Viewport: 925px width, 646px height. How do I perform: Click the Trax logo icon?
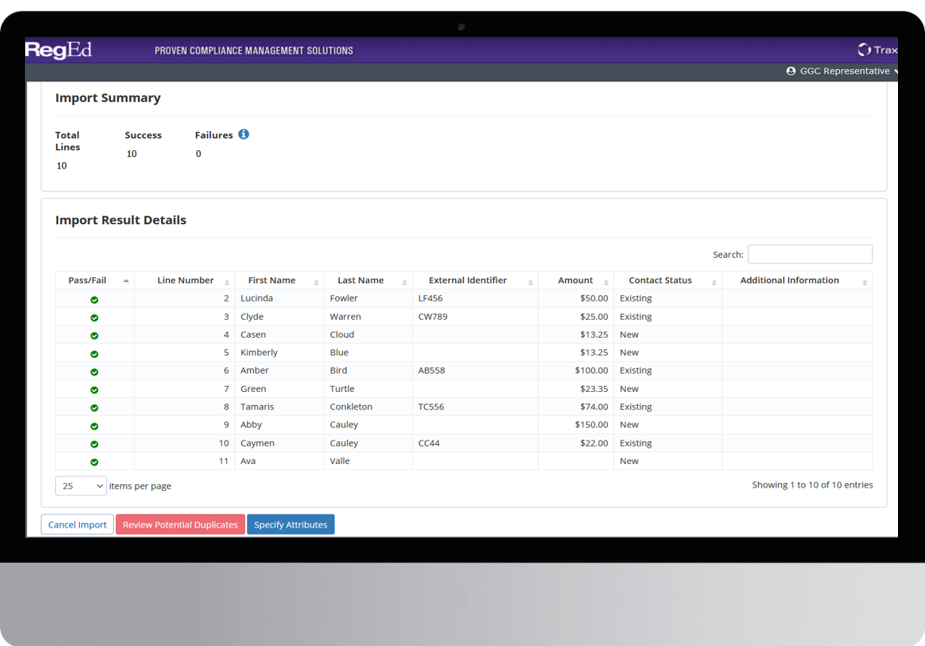coord(864,50)
